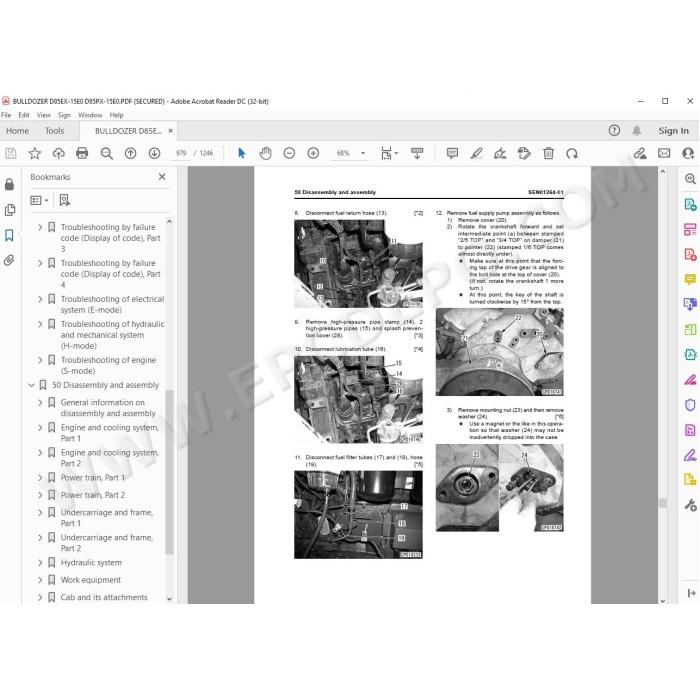Click the Save file toolbar icon
Screen dimensions: 700x700
pos(11,154)
